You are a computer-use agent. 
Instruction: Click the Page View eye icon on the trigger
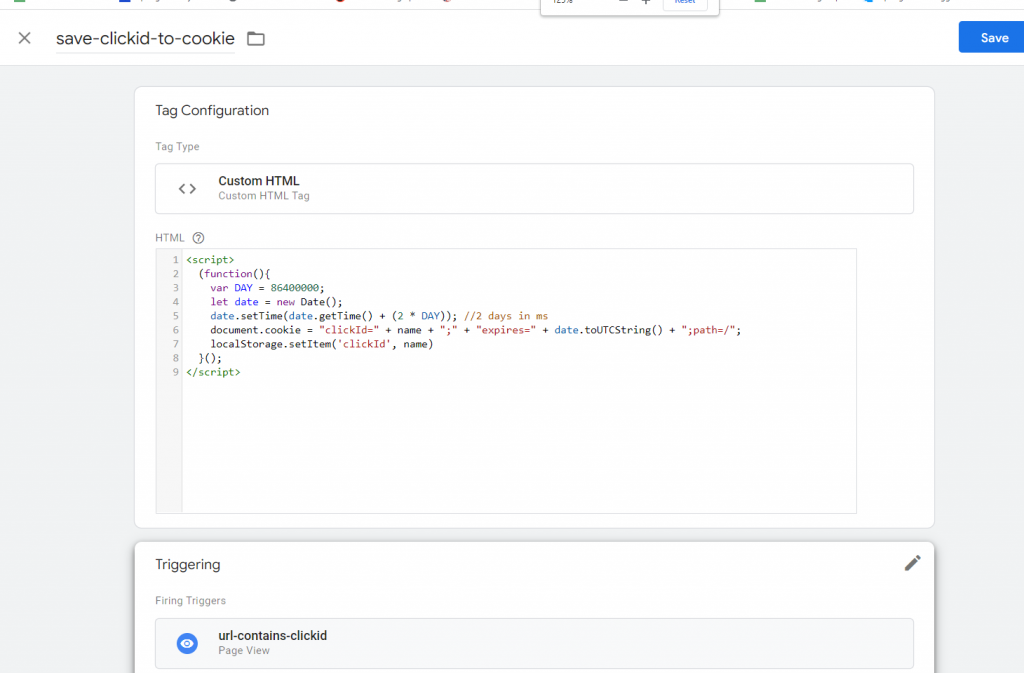point(187,643)
